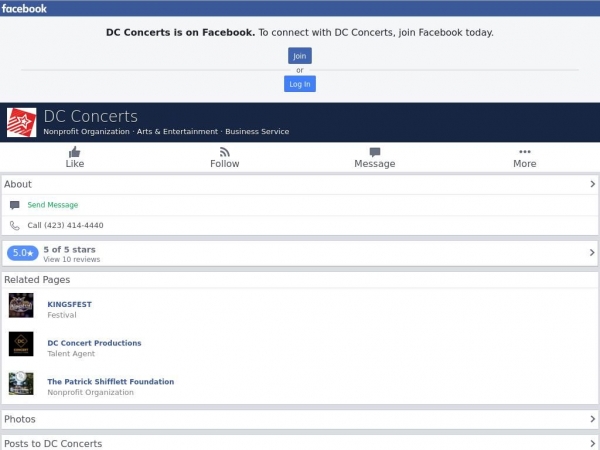Click the DC Concerts page title
Viewport: 600px width, 450px height.
[x=91, y=116]
